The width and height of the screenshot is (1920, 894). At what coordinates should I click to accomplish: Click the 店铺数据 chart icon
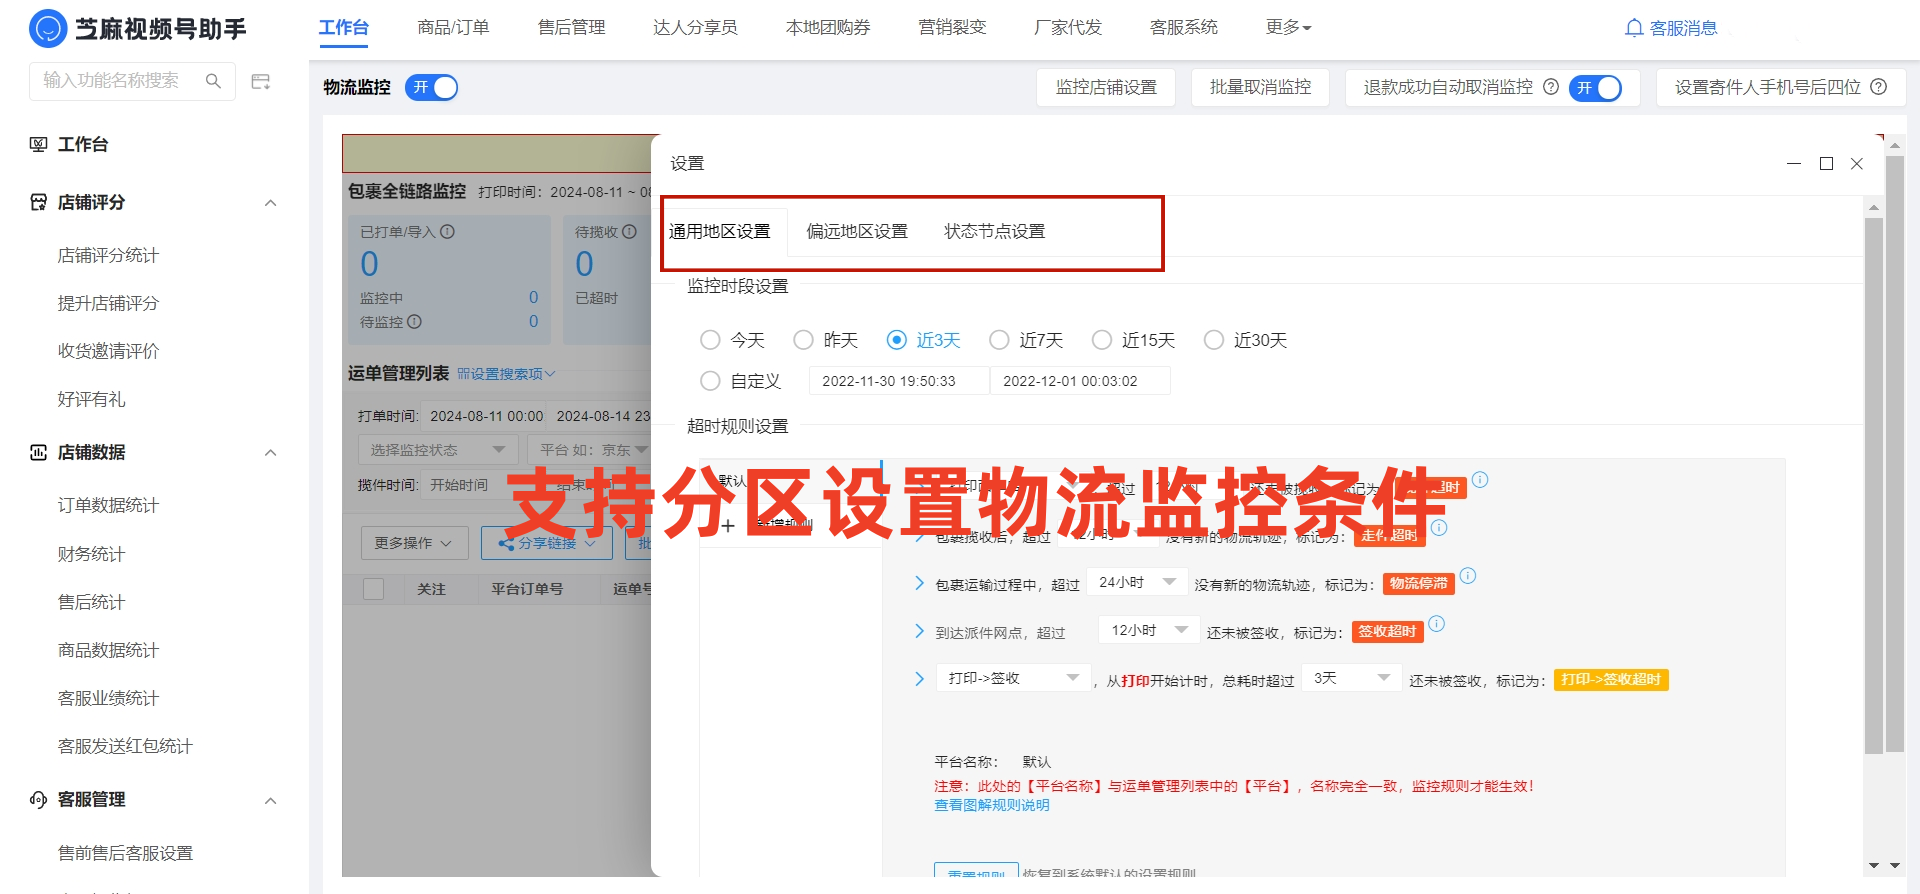[39, 452]
